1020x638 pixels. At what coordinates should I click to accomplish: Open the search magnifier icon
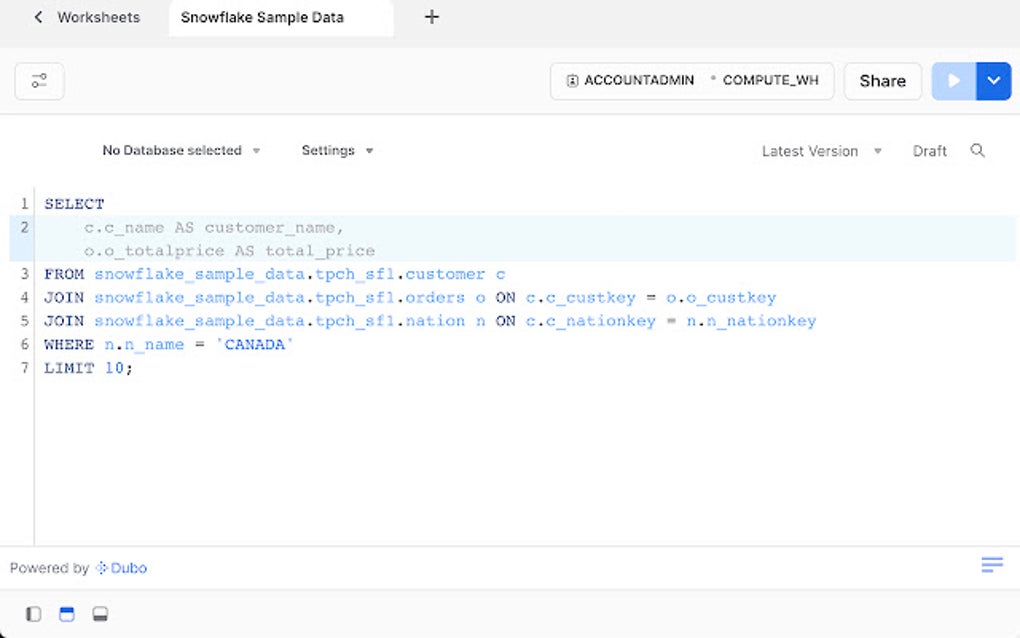(978, 151)
